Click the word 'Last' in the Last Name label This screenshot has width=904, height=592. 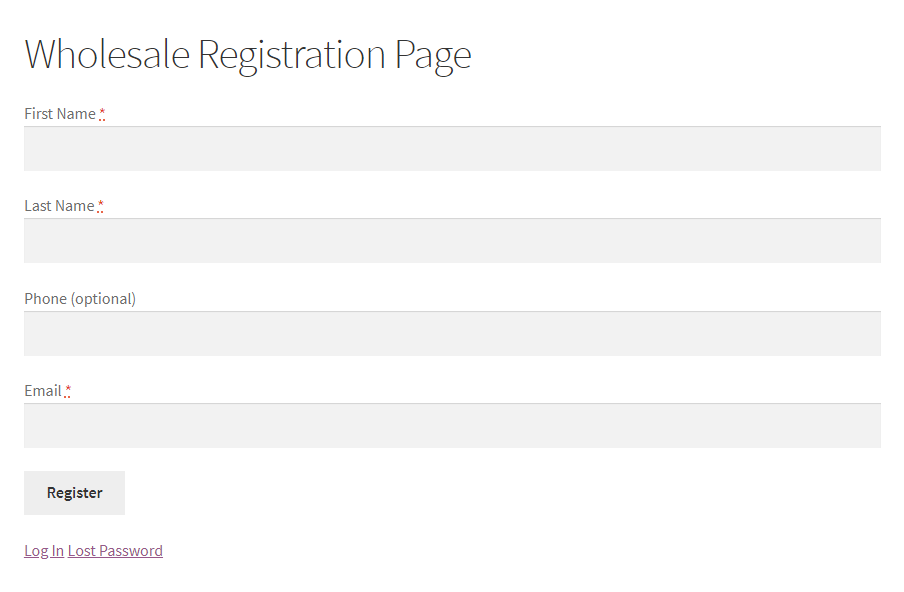(38, 206)
